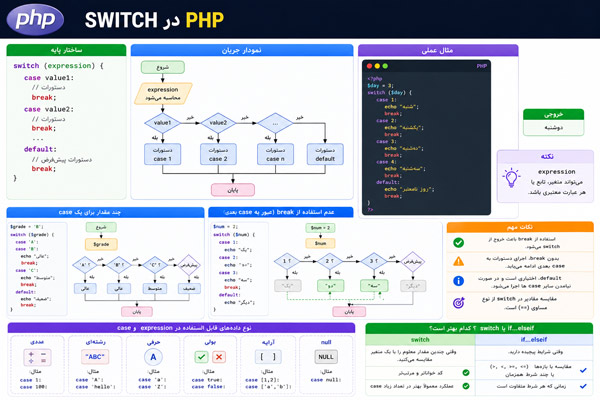Image resolution: width=600 pixels, height=400 pixels.
Task: Click the green "دو" output box
Action: tap(330, 286)
